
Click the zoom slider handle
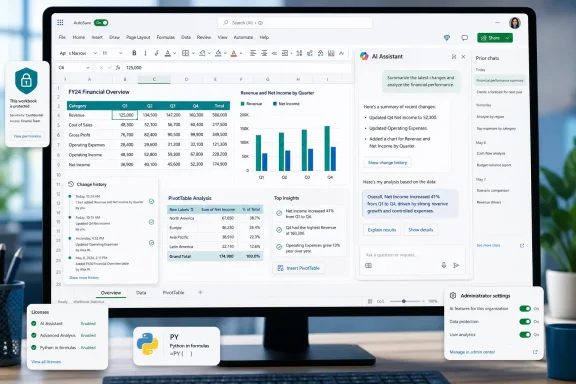coord(404,301)
